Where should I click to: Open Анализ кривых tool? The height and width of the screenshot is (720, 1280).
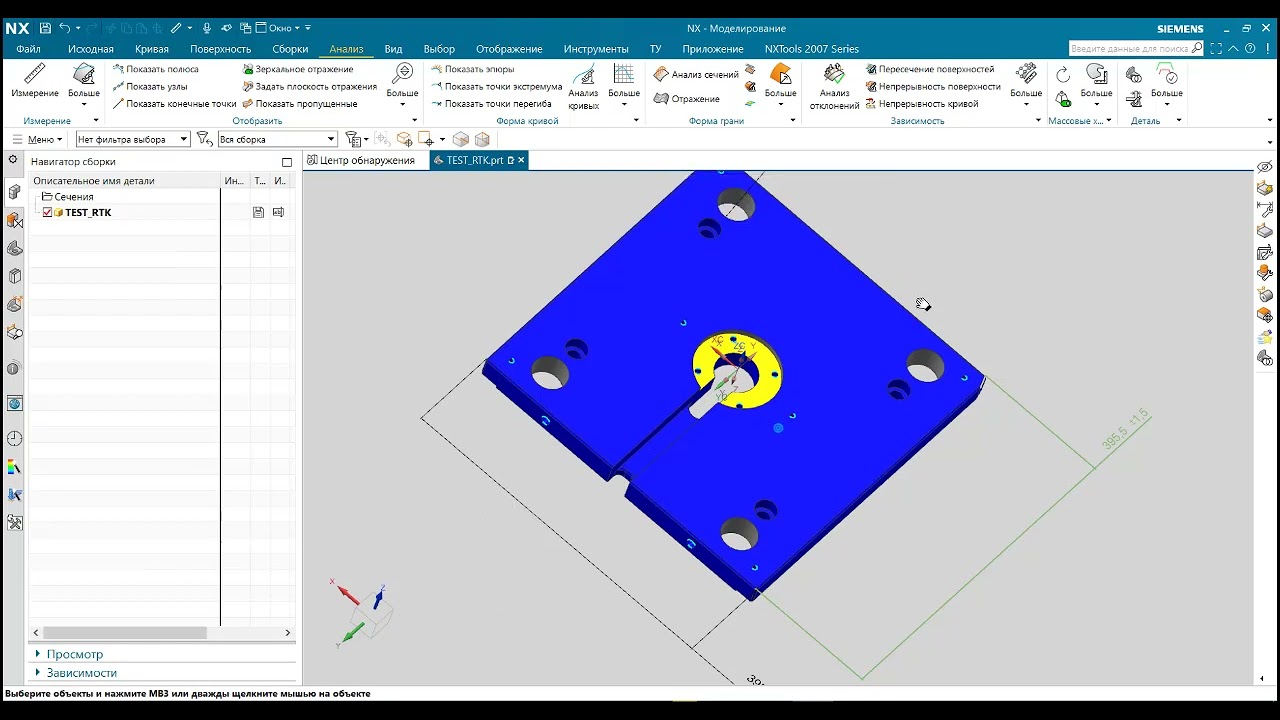pos(584,87)
